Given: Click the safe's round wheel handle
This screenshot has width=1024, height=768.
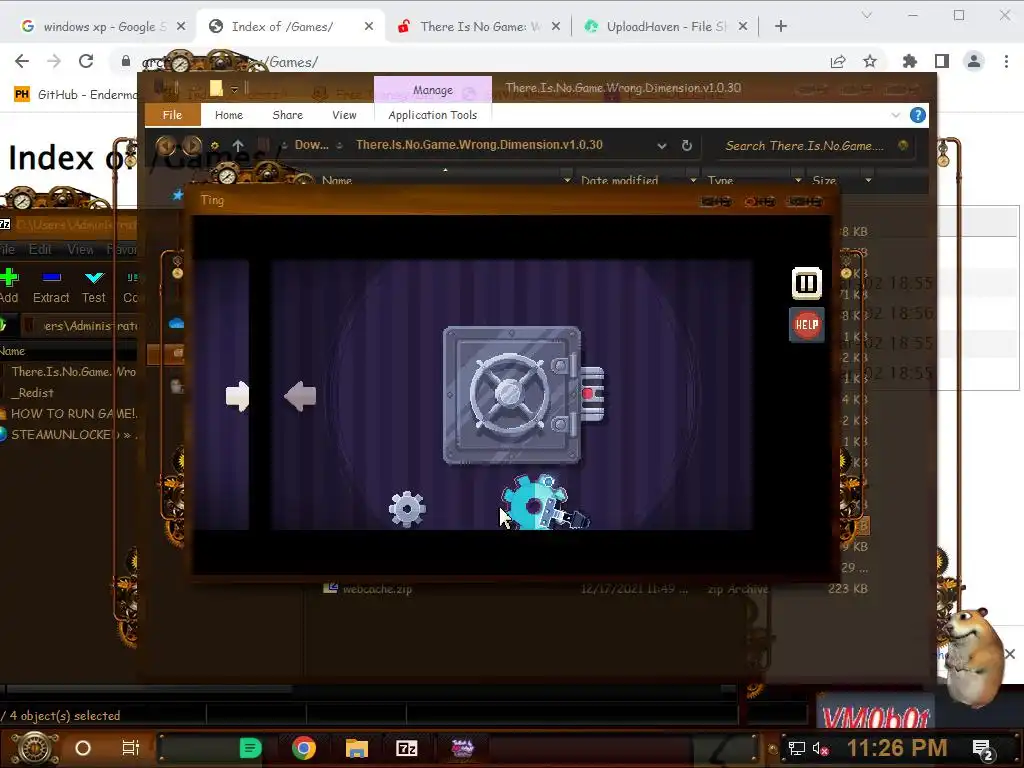Looking at the screenshot, I should pyautogui.click(x=509, y=392).
